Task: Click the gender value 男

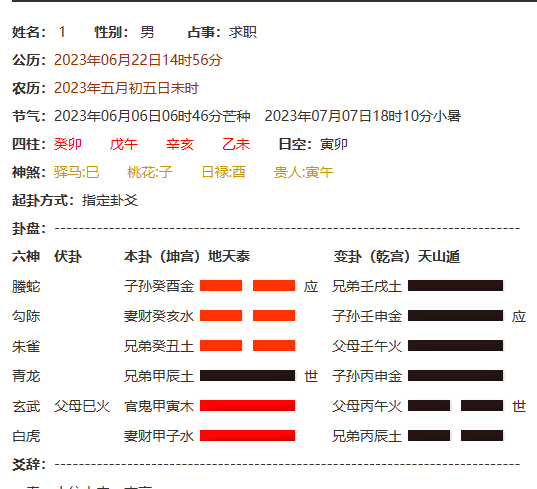Action: 147,33
